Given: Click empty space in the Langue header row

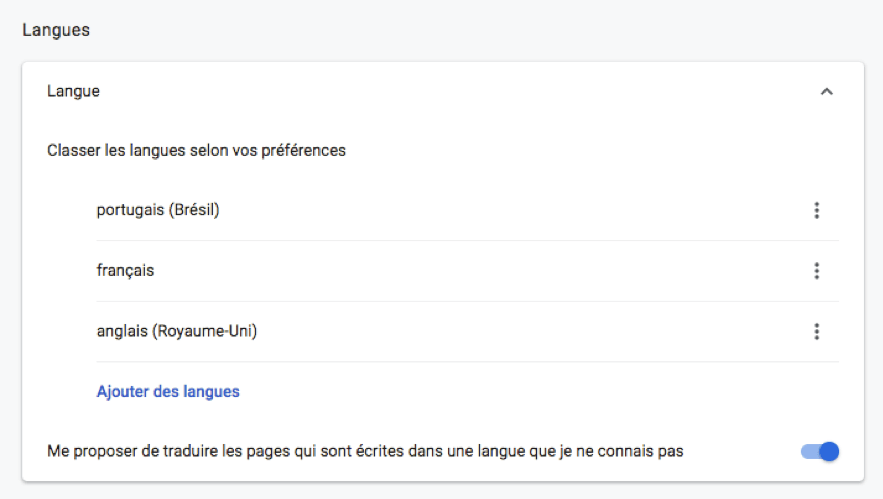Looking at the screenshot, I should (x=450, y=91).
